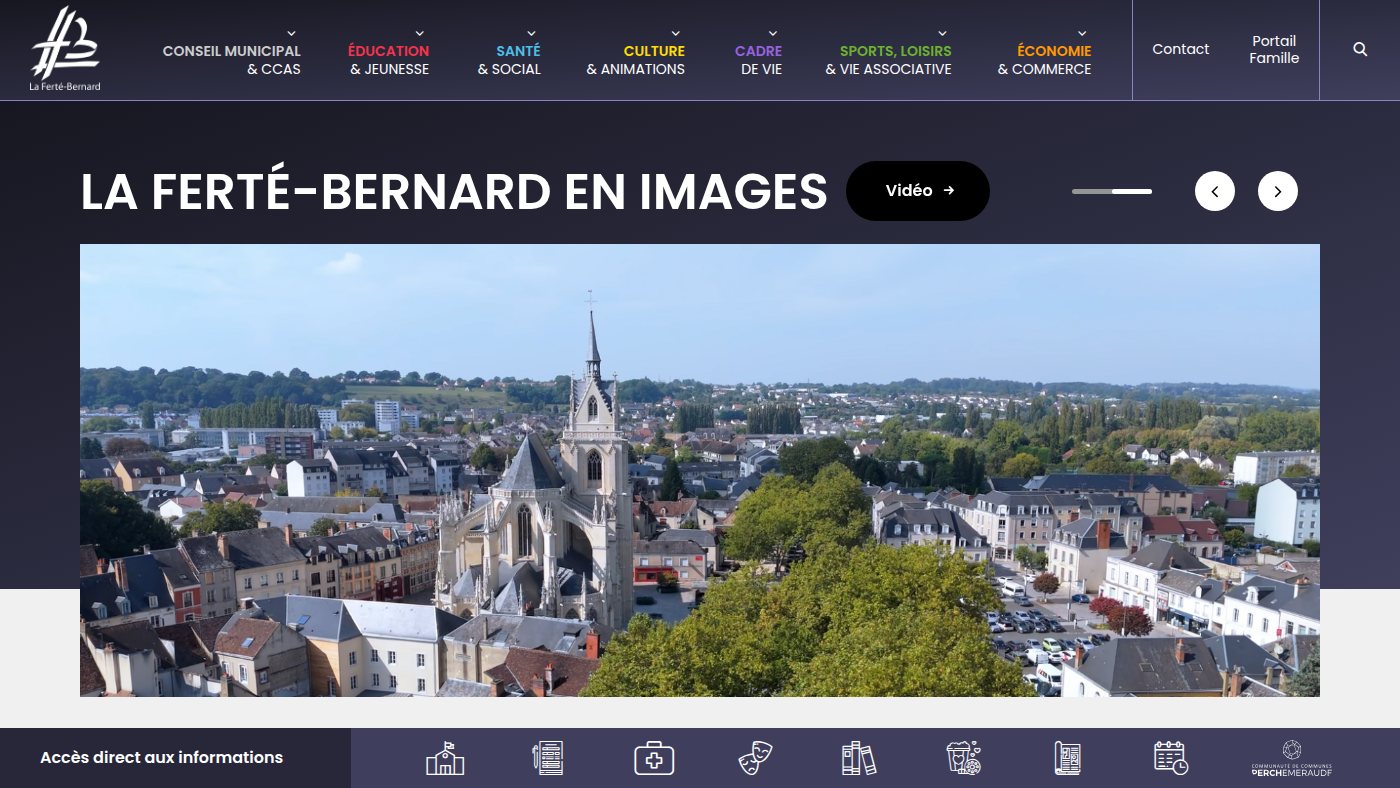Open the search magnifier icon

click(1360, 49)
